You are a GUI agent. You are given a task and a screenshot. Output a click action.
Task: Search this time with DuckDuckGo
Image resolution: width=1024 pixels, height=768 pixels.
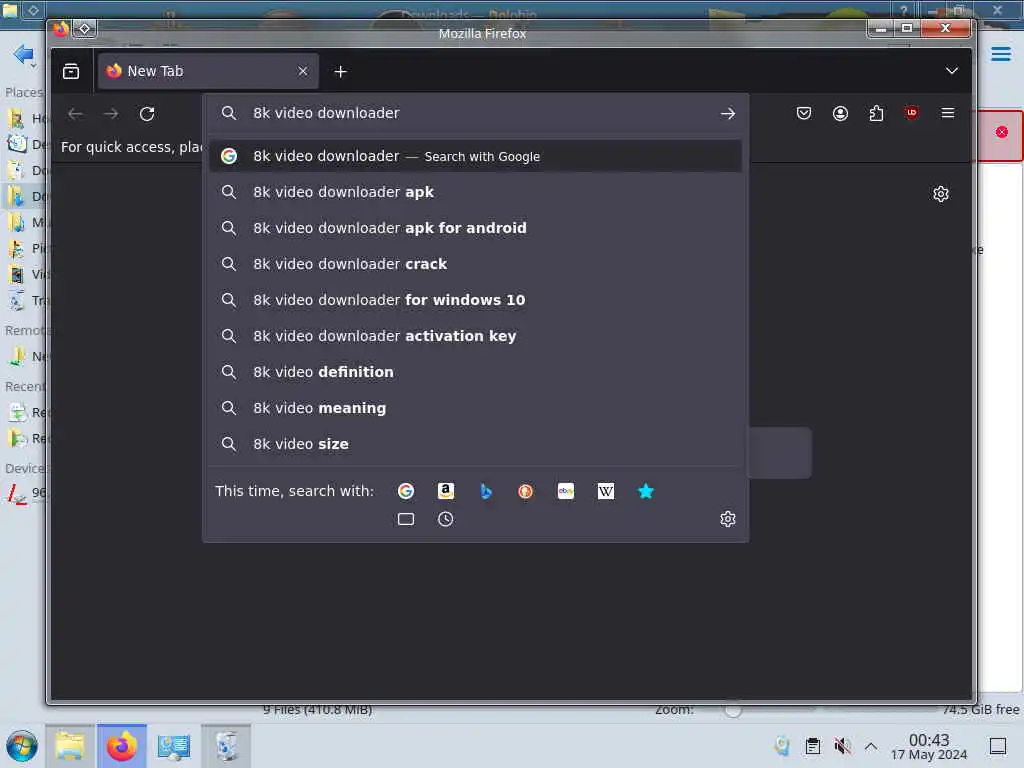point(525,491)
